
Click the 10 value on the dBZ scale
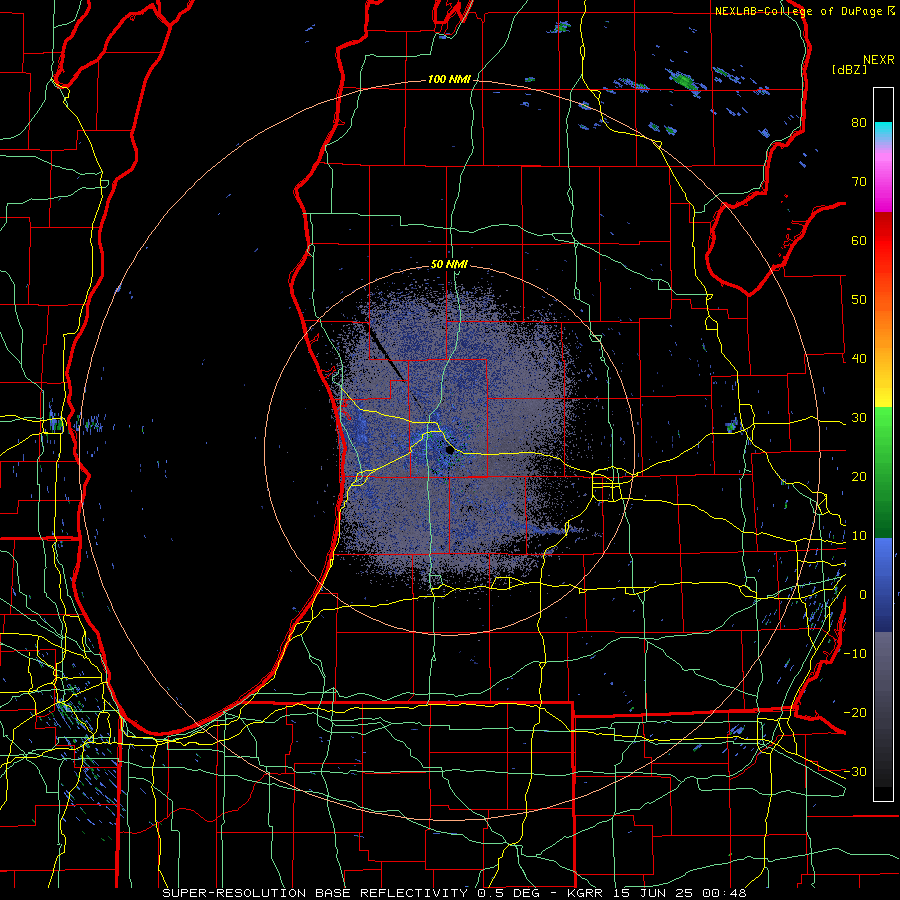[x=859, y=536]
